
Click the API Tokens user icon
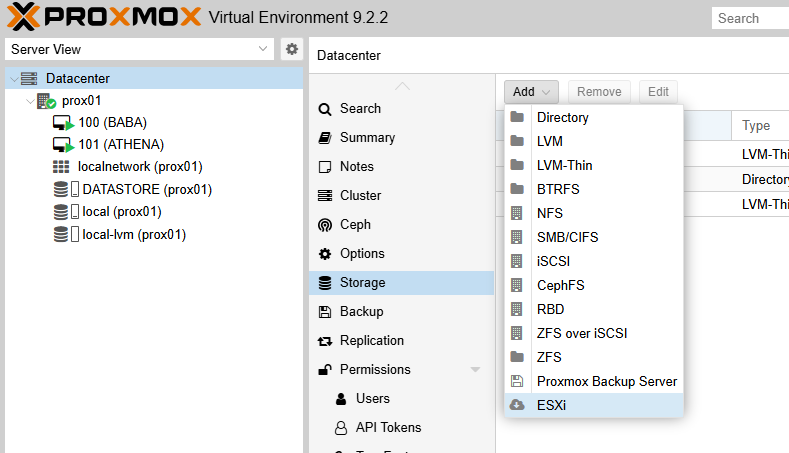[x=341, y=428]
